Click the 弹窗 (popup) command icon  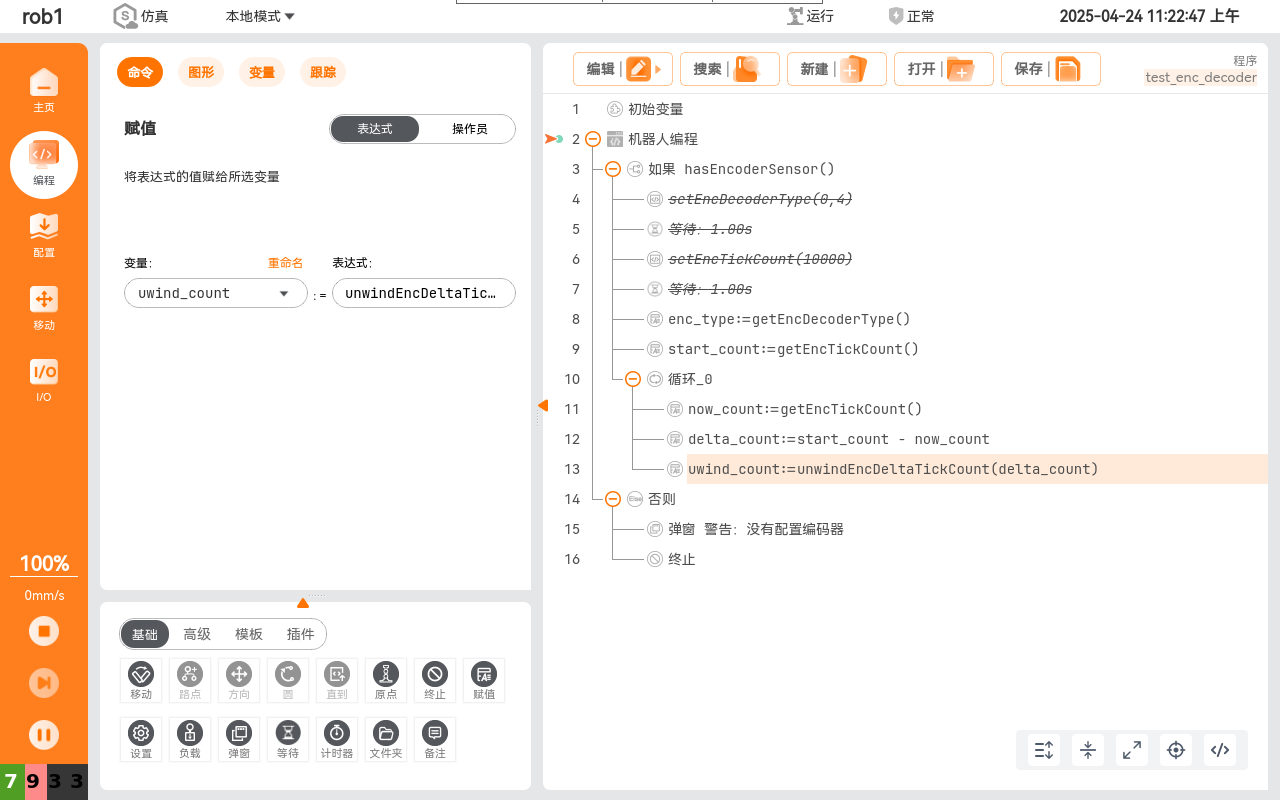[239, 738]
